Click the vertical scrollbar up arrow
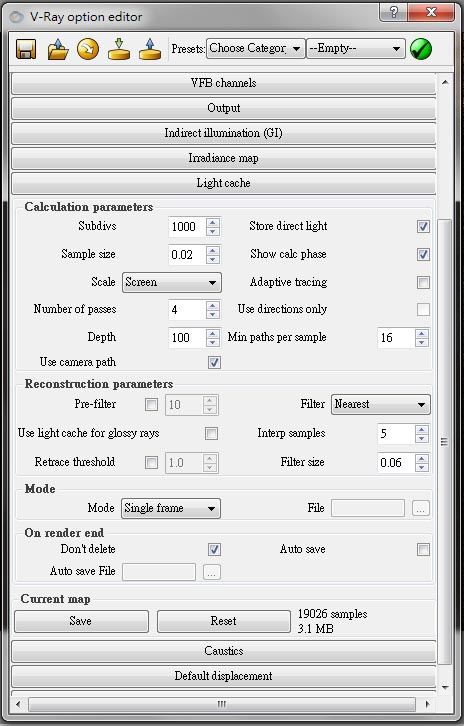 pos(445,82)
